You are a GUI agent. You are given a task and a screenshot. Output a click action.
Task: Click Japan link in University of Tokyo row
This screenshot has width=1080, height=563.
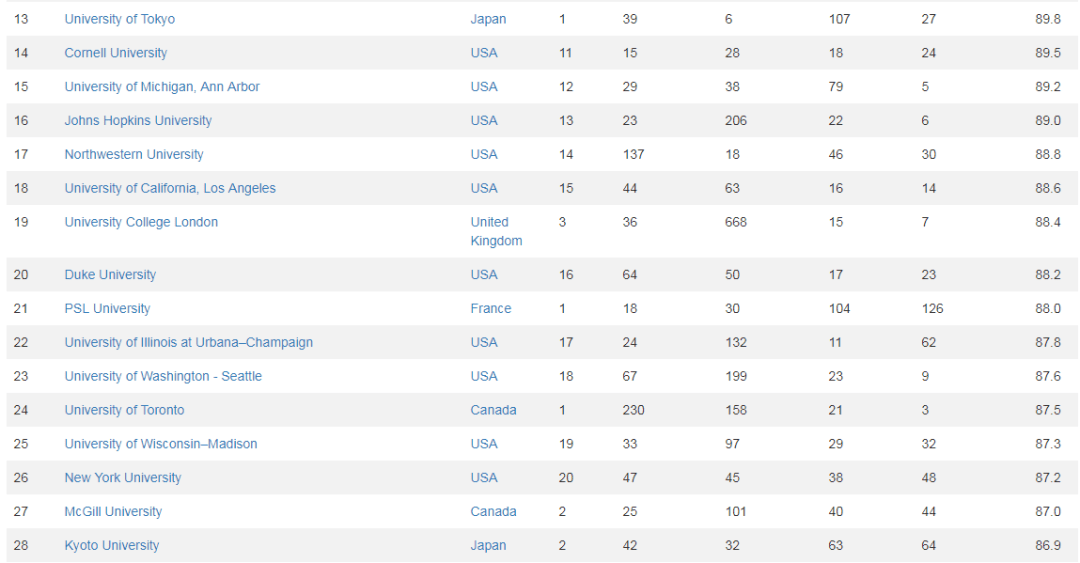(x=488, y=19)
